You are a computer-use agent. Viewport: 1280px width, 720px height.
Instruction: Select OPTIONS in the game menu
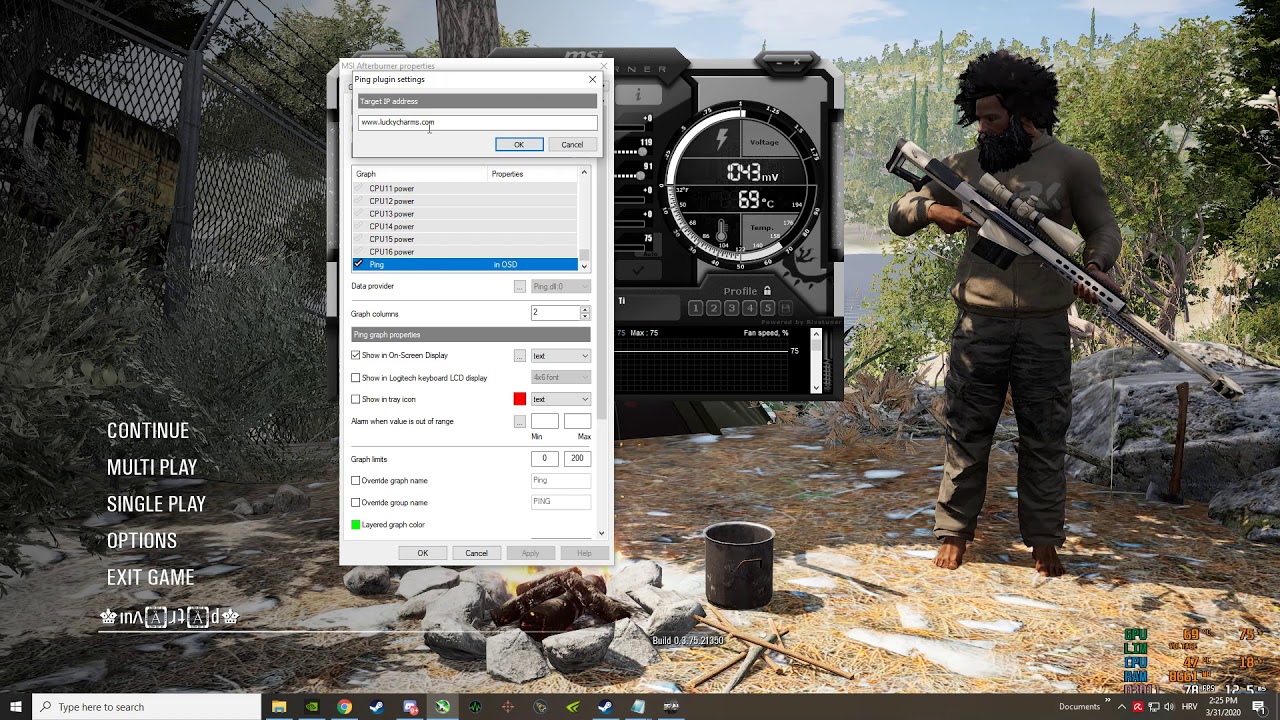[142, 541]
